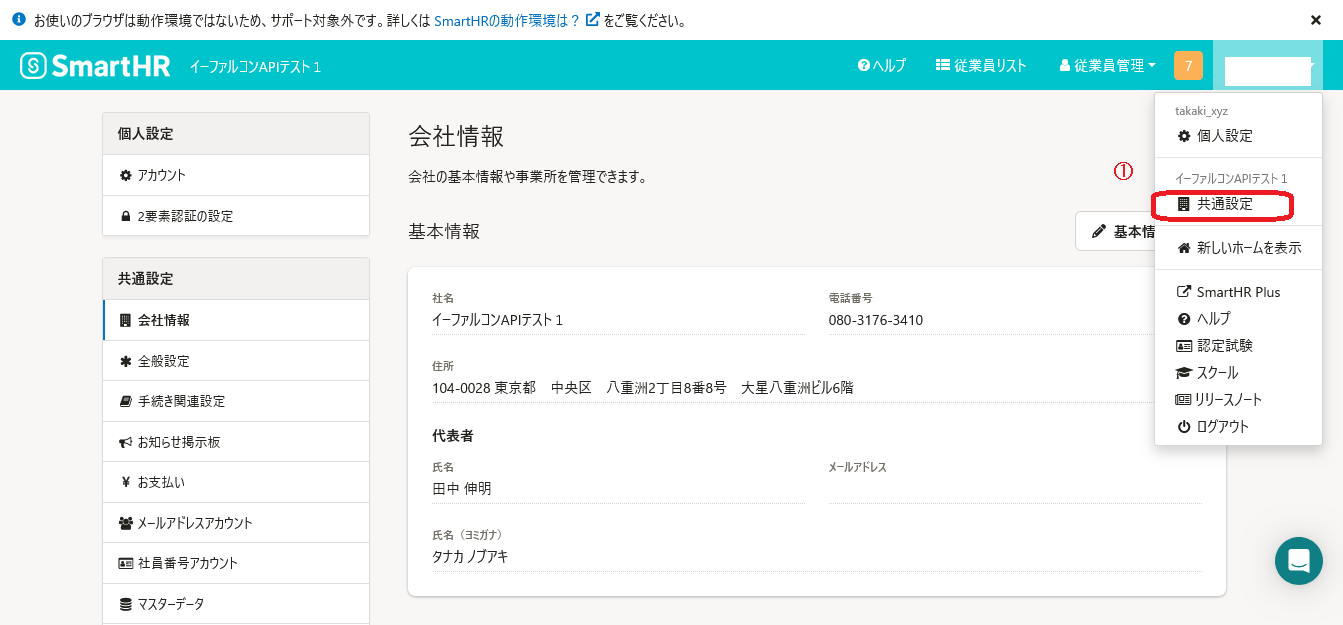Choose 新しいホームを表示 from dropdown
Screen dimensions: 1343x625
click(x=1238, y=248)
